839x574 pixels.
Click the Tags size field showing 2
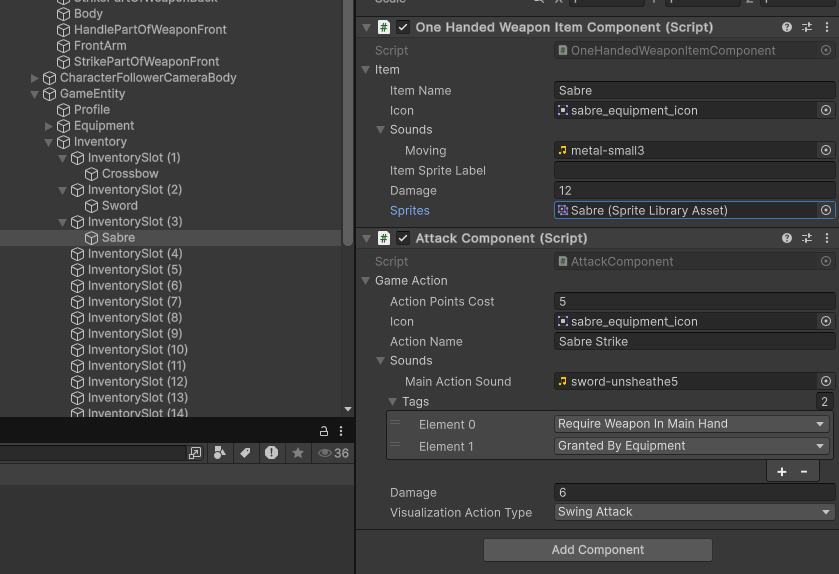click(825, 401)
